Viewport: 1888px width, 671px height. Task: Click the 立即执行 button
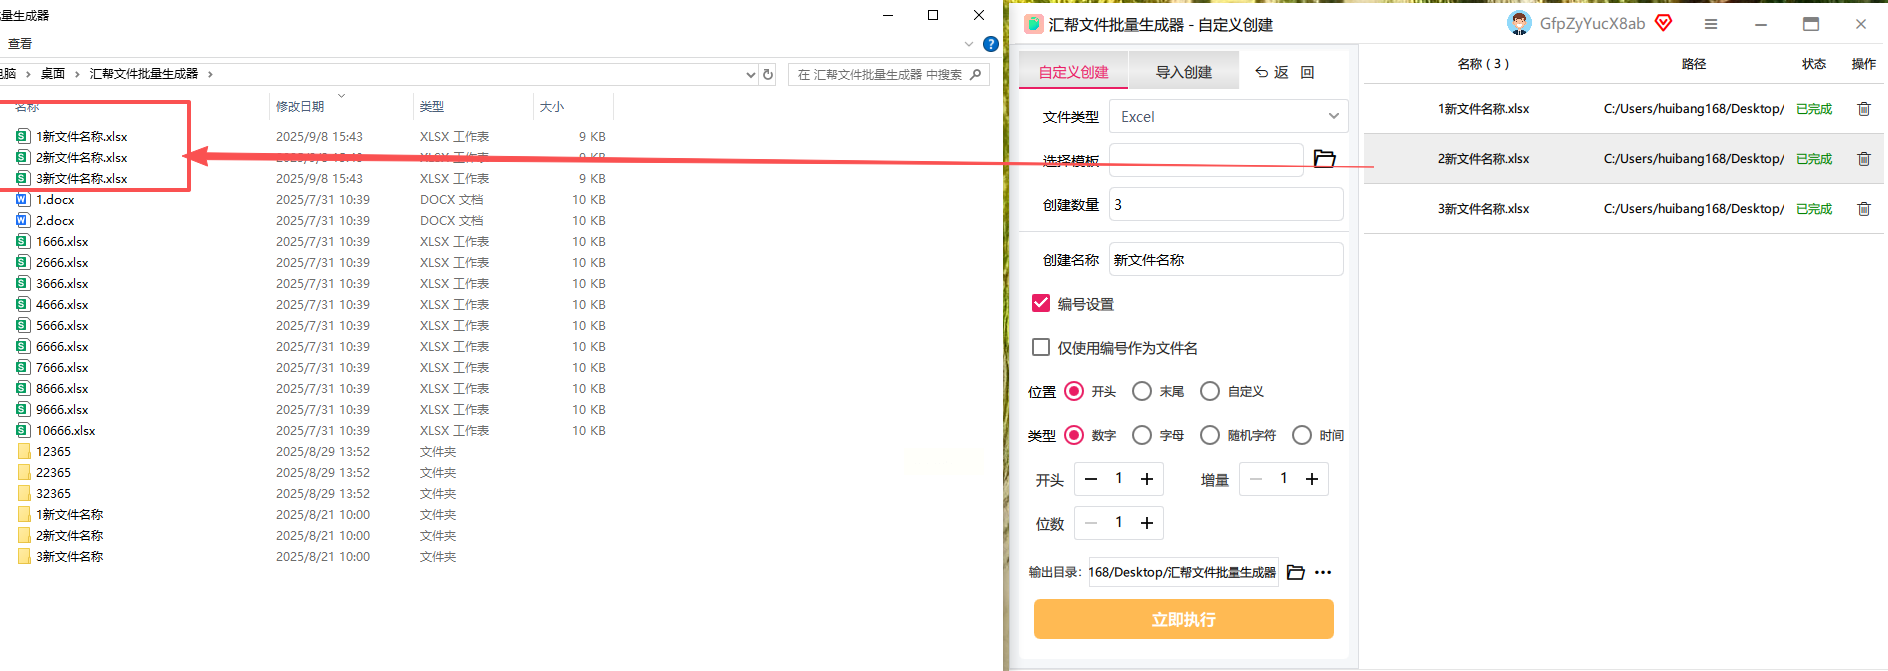point(1183,619)
